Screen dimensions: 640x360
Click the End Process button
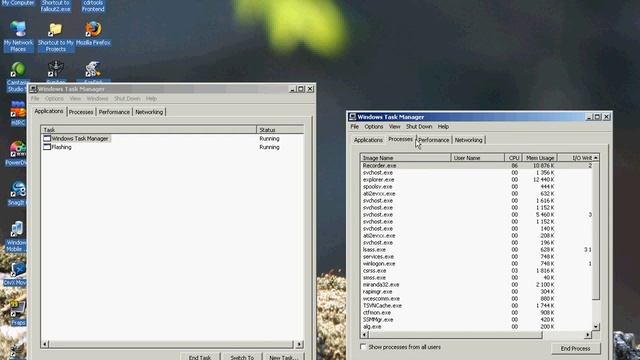[x=576, y=349]
